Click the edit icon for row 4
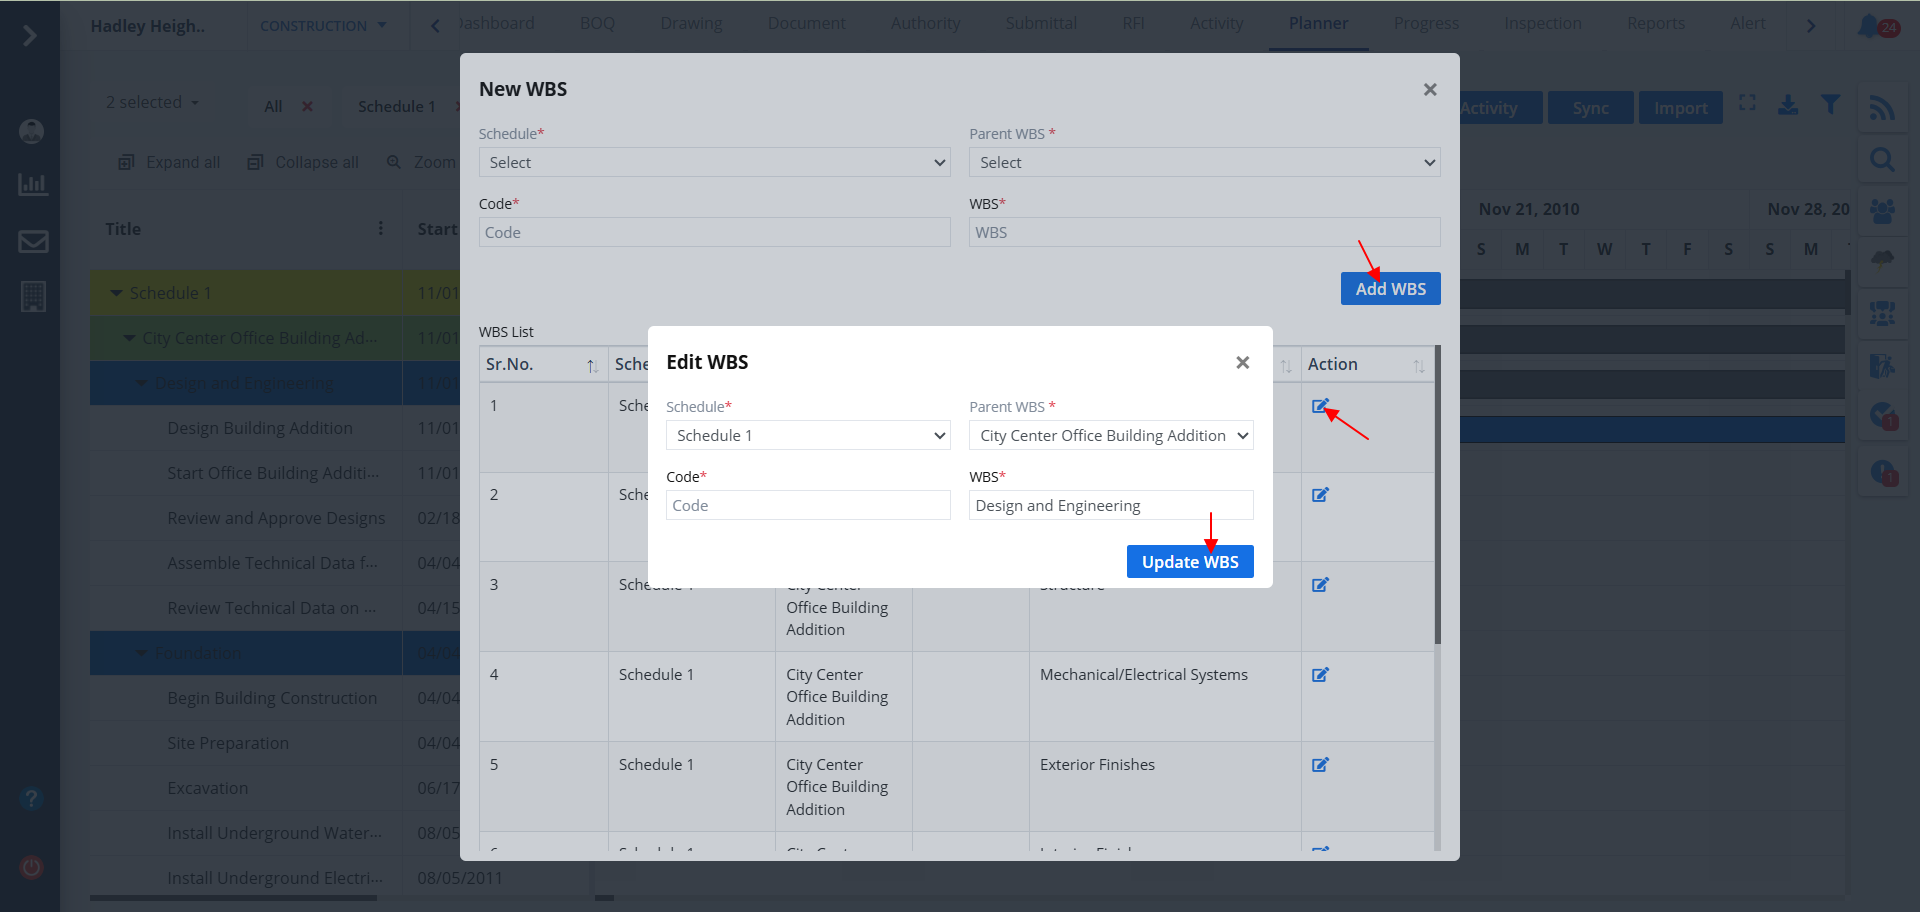 click(x=1320, y=675)
